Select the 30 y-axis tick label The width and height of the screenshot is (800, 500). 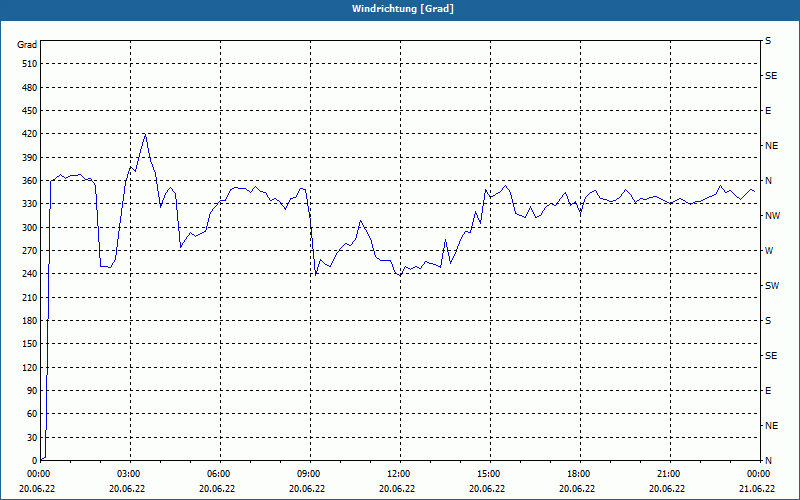click(32, 438)
